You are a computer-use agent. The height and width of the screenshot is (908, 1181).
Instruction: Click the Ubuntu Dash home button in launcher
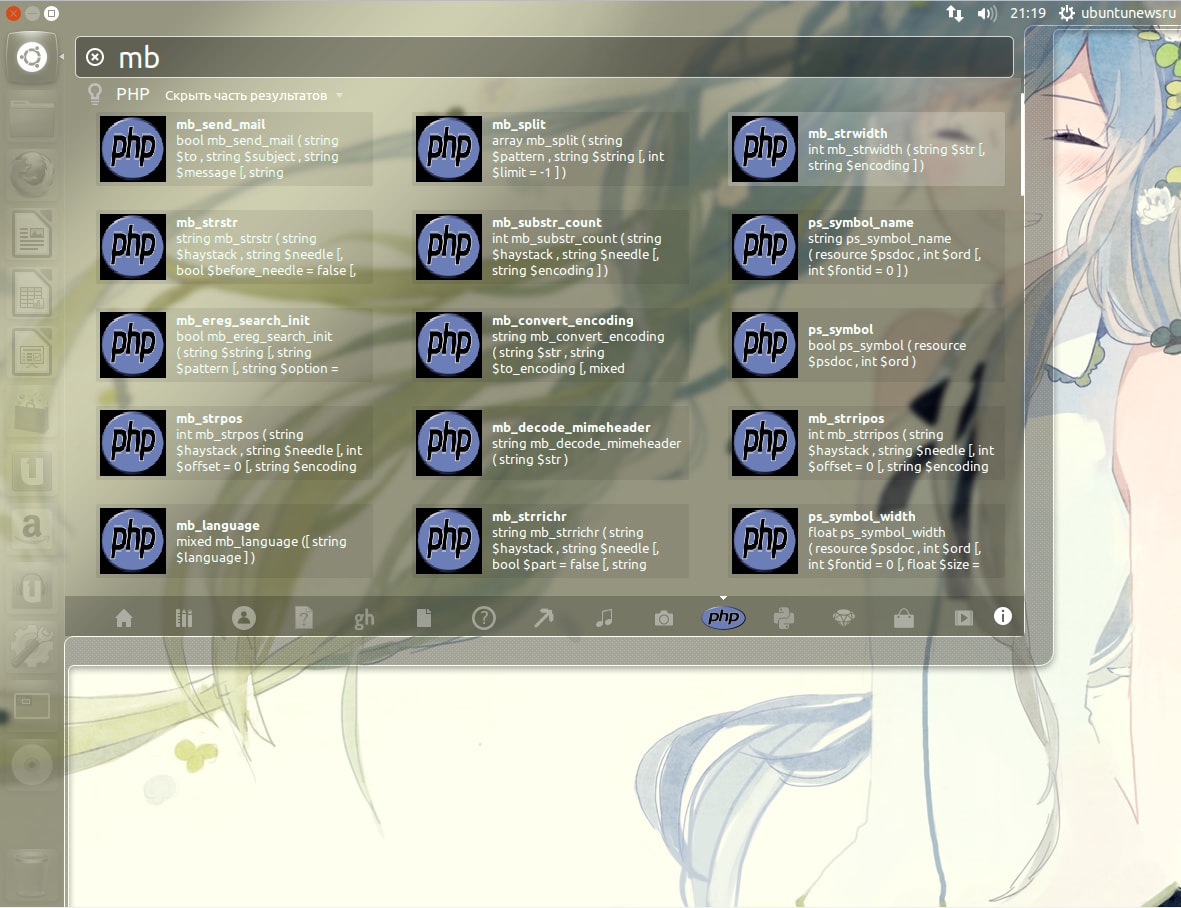[x=32, y=58]
